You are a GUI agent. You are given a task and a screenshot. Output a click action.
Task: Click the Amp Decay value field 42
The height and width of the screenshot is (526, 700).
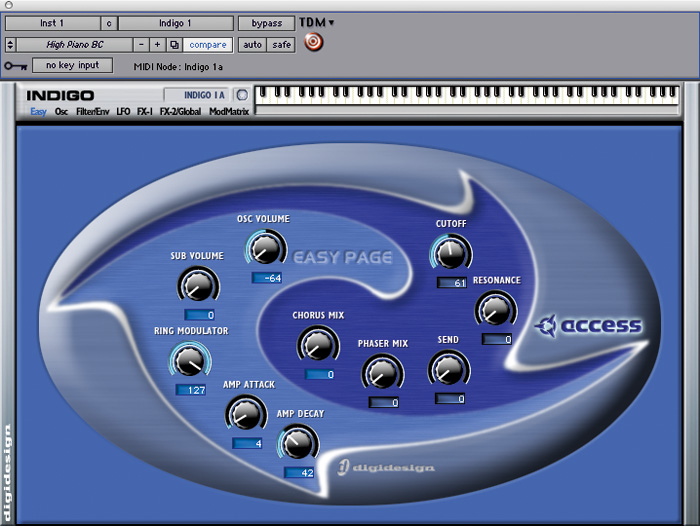(x=299, y=472)
